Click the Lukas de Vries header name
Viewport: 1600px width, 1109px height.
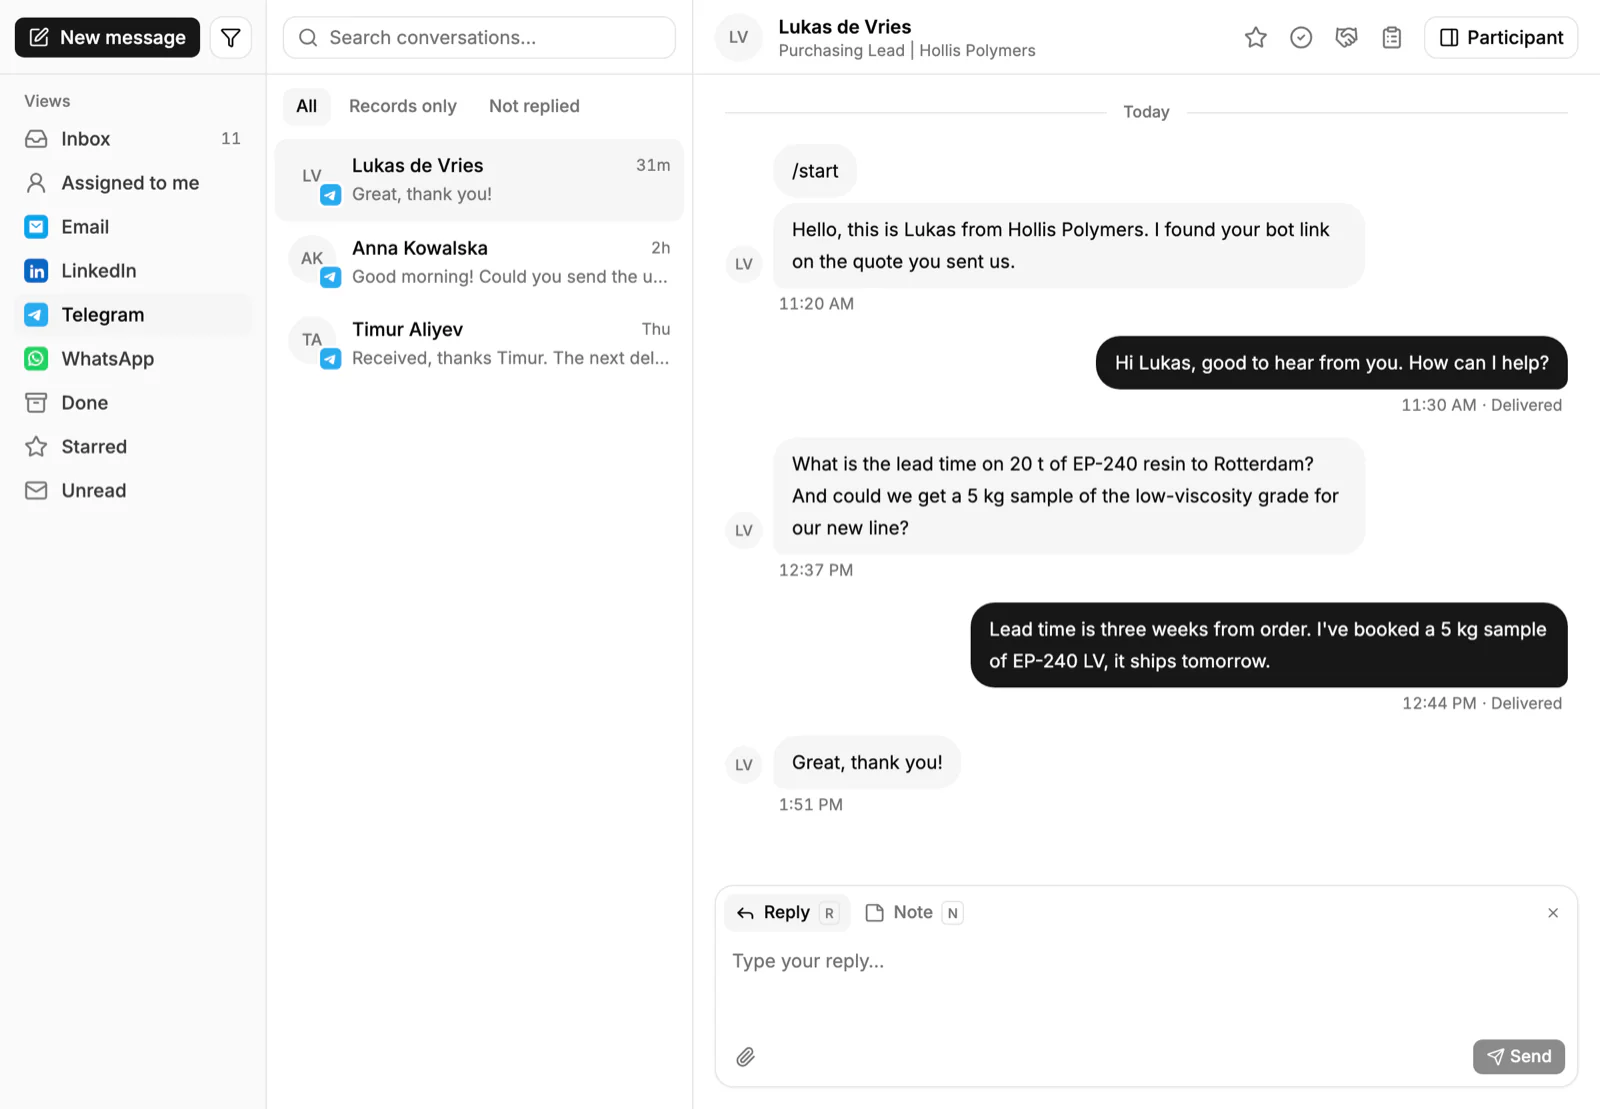(x=845, y=27)
